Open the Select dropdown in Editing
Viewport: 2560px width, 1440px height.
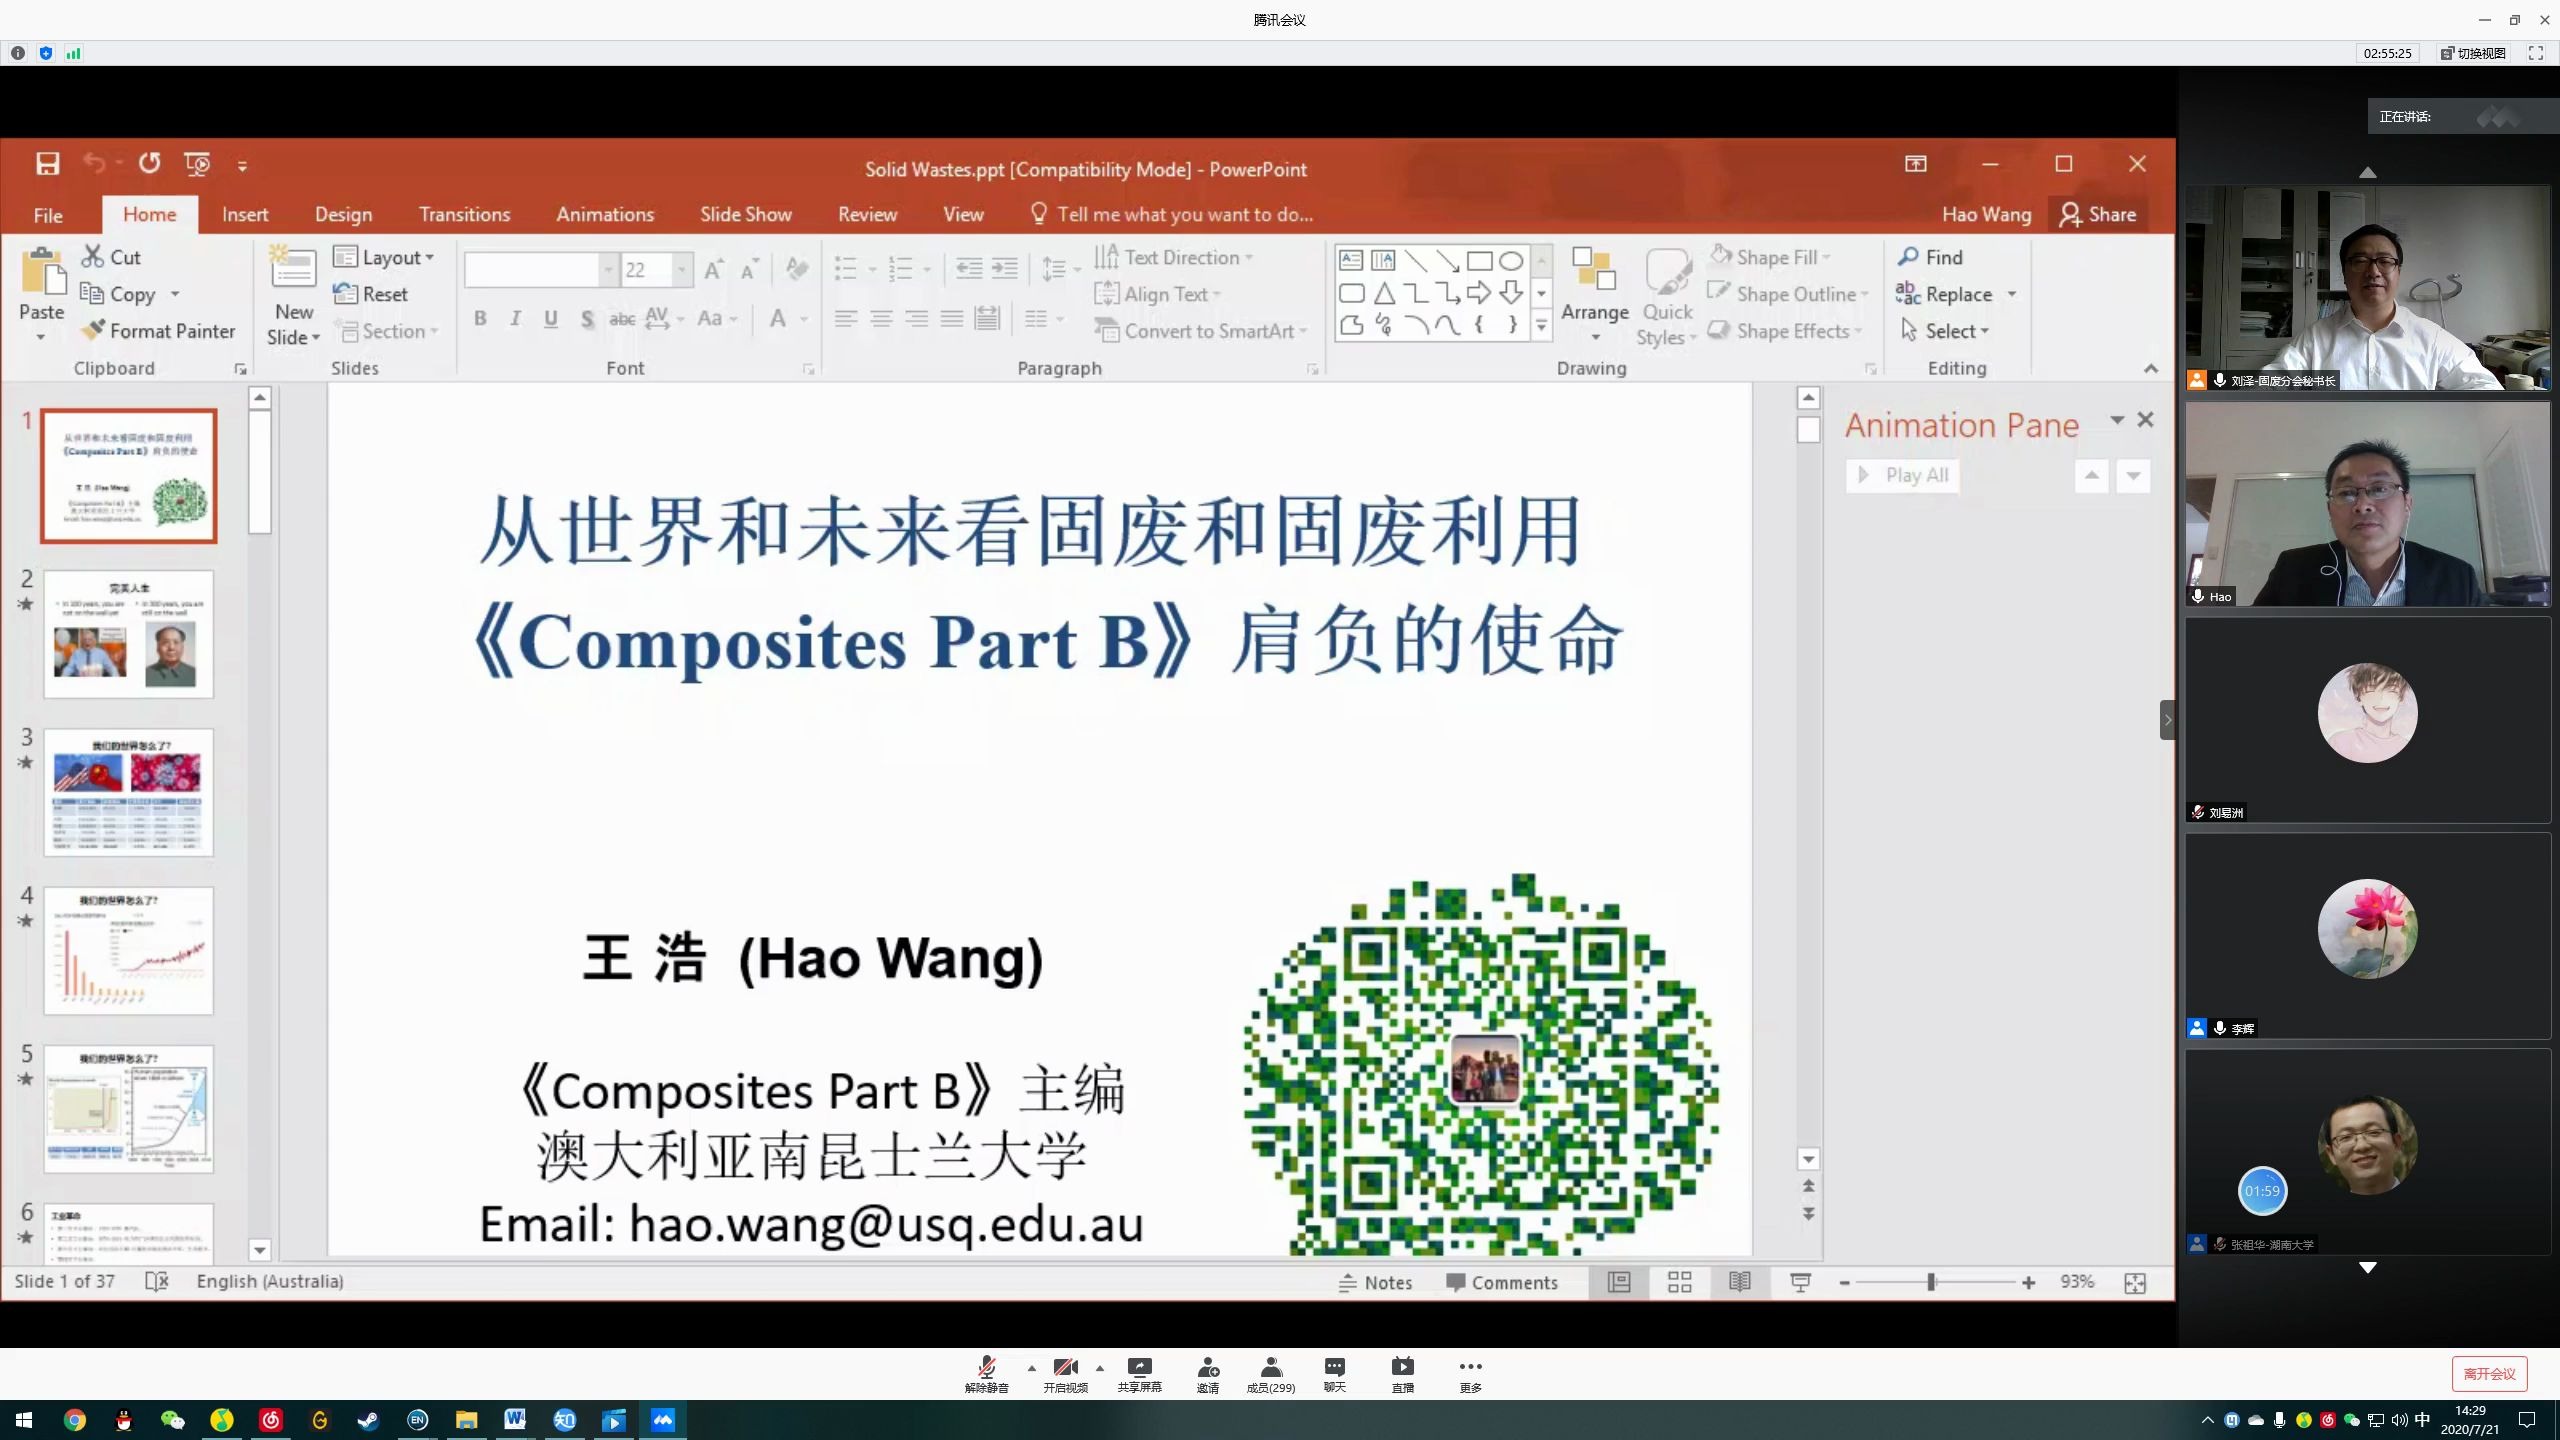pyautogui.click(x=1945, y=331)
